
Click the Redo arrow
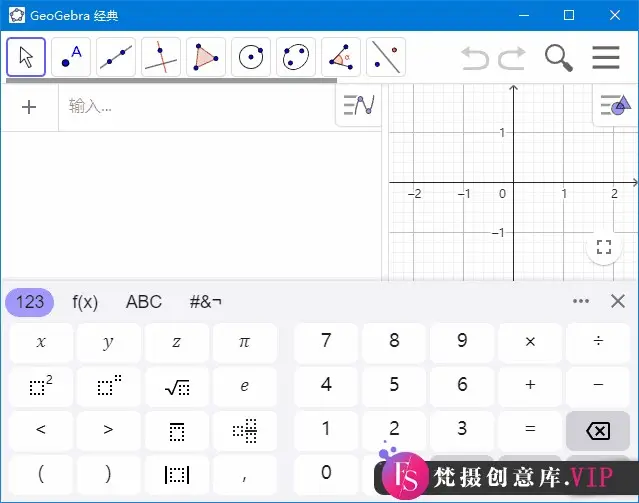pyautogui.click(x=512, y=57)
